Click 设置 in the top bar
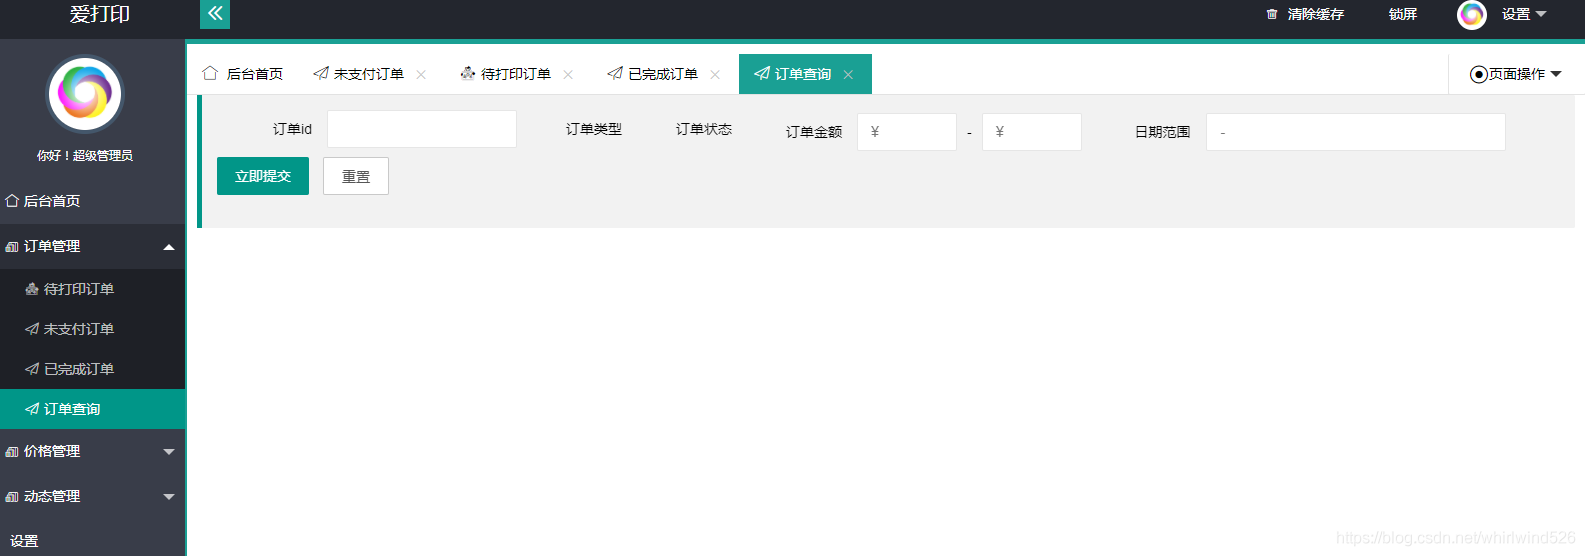The height and width of the screenshot is (556, 1585). (1516, 14)
